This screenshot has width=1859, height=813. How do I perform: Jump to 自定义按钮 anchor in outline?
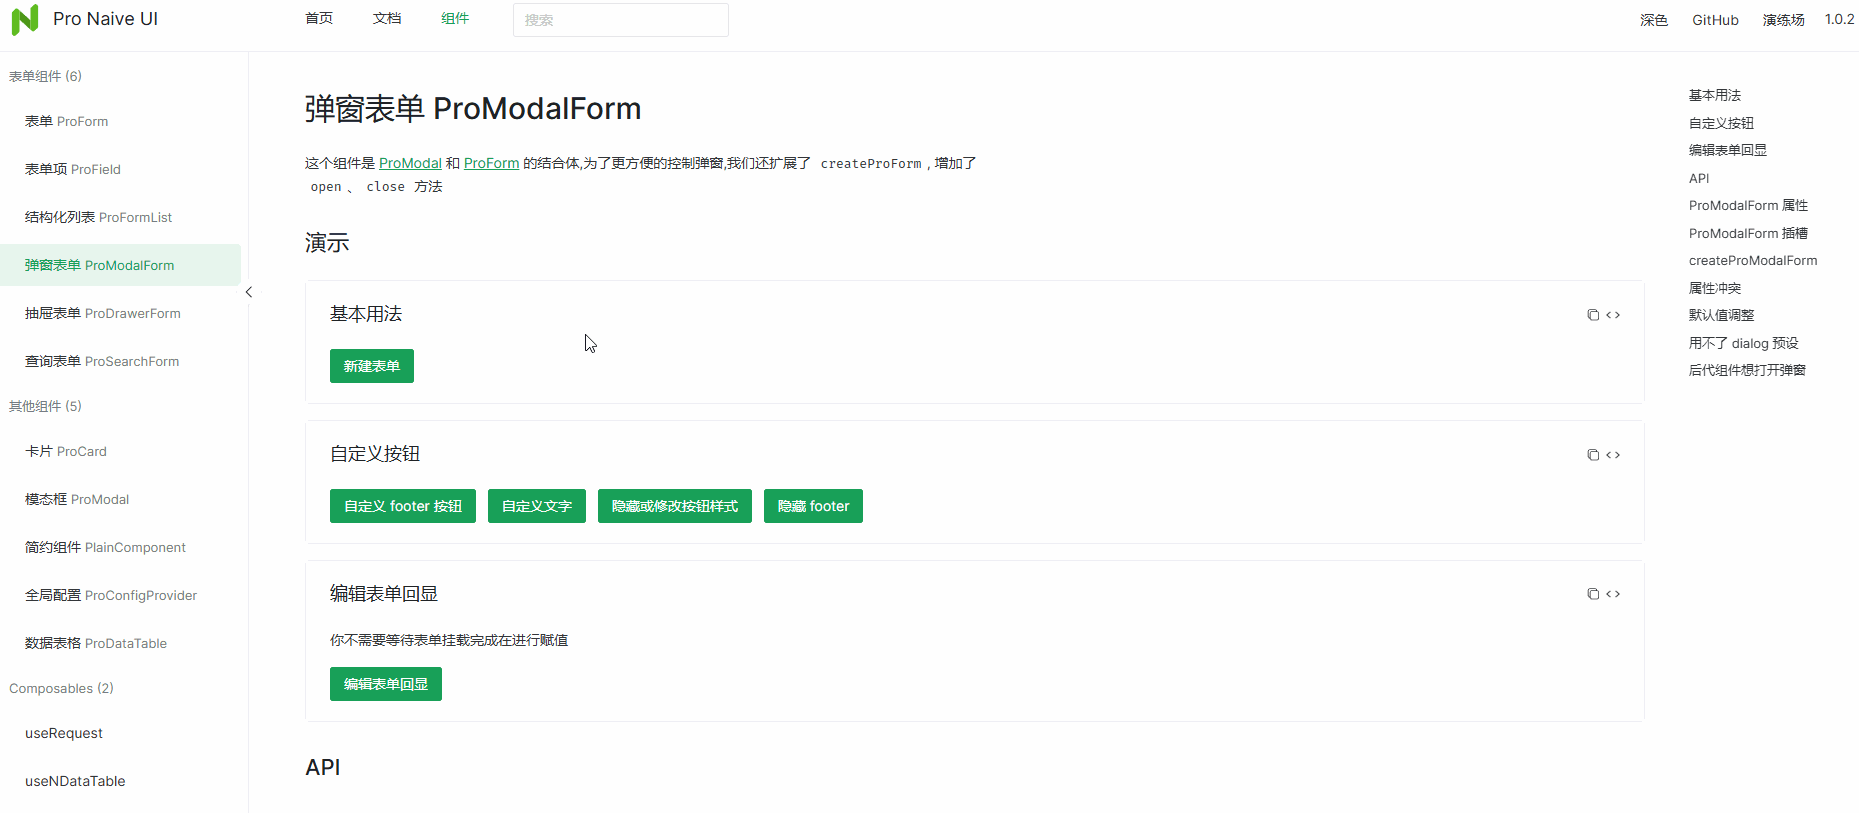coord(1721,123)
